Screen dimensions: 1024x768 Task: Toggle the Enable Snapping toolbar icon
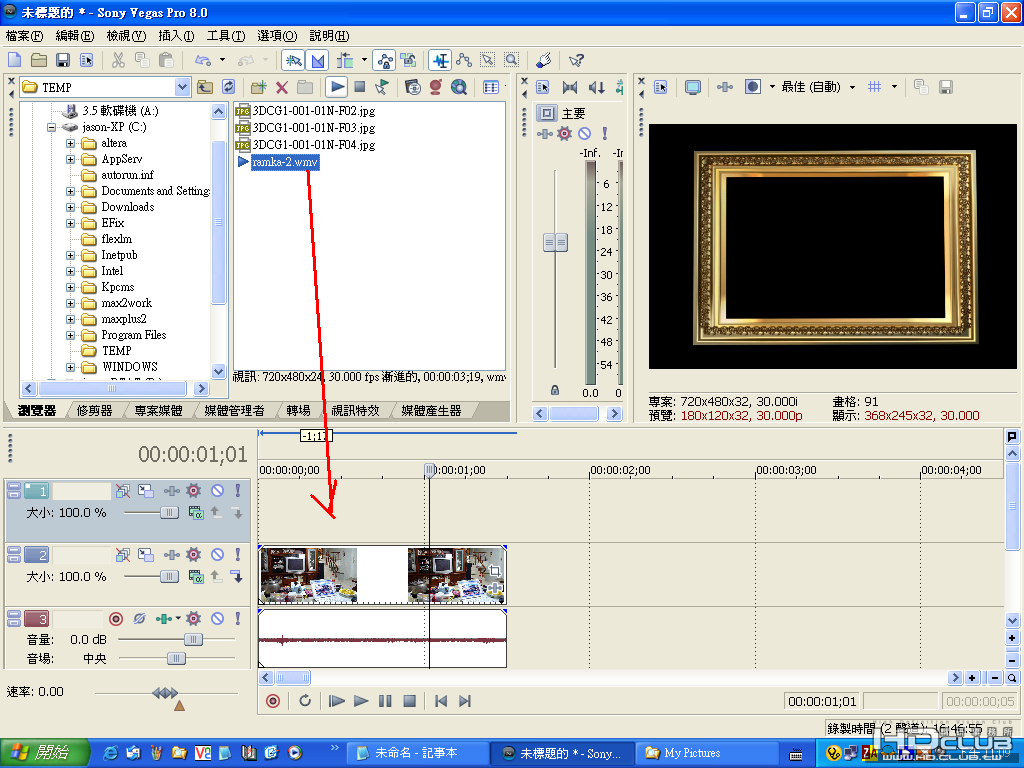click(x=293, y=60)
